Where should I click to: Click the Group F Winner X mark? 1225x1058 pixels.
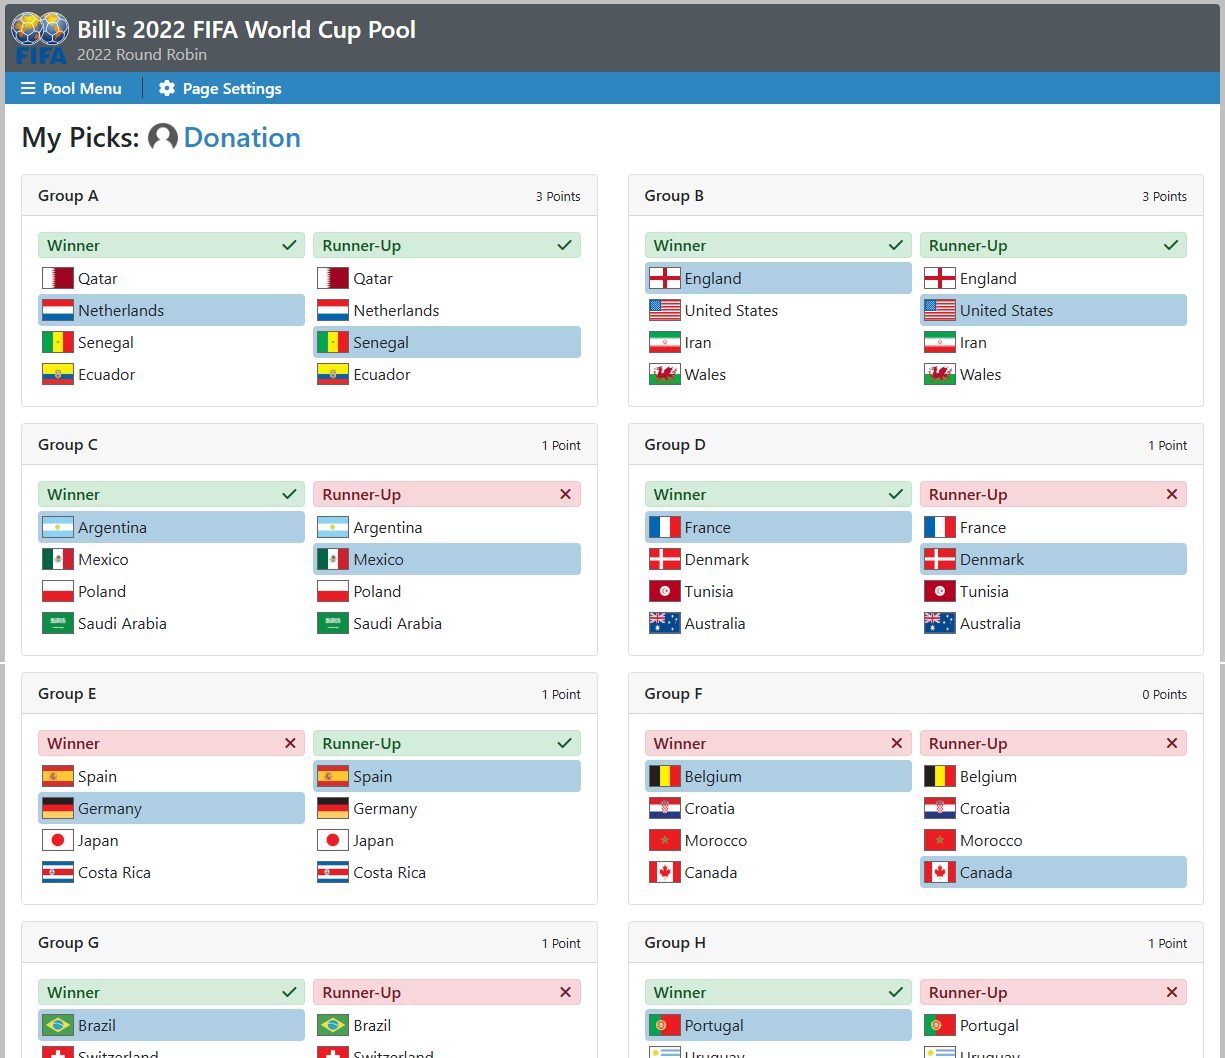click(x=897, y=743)
